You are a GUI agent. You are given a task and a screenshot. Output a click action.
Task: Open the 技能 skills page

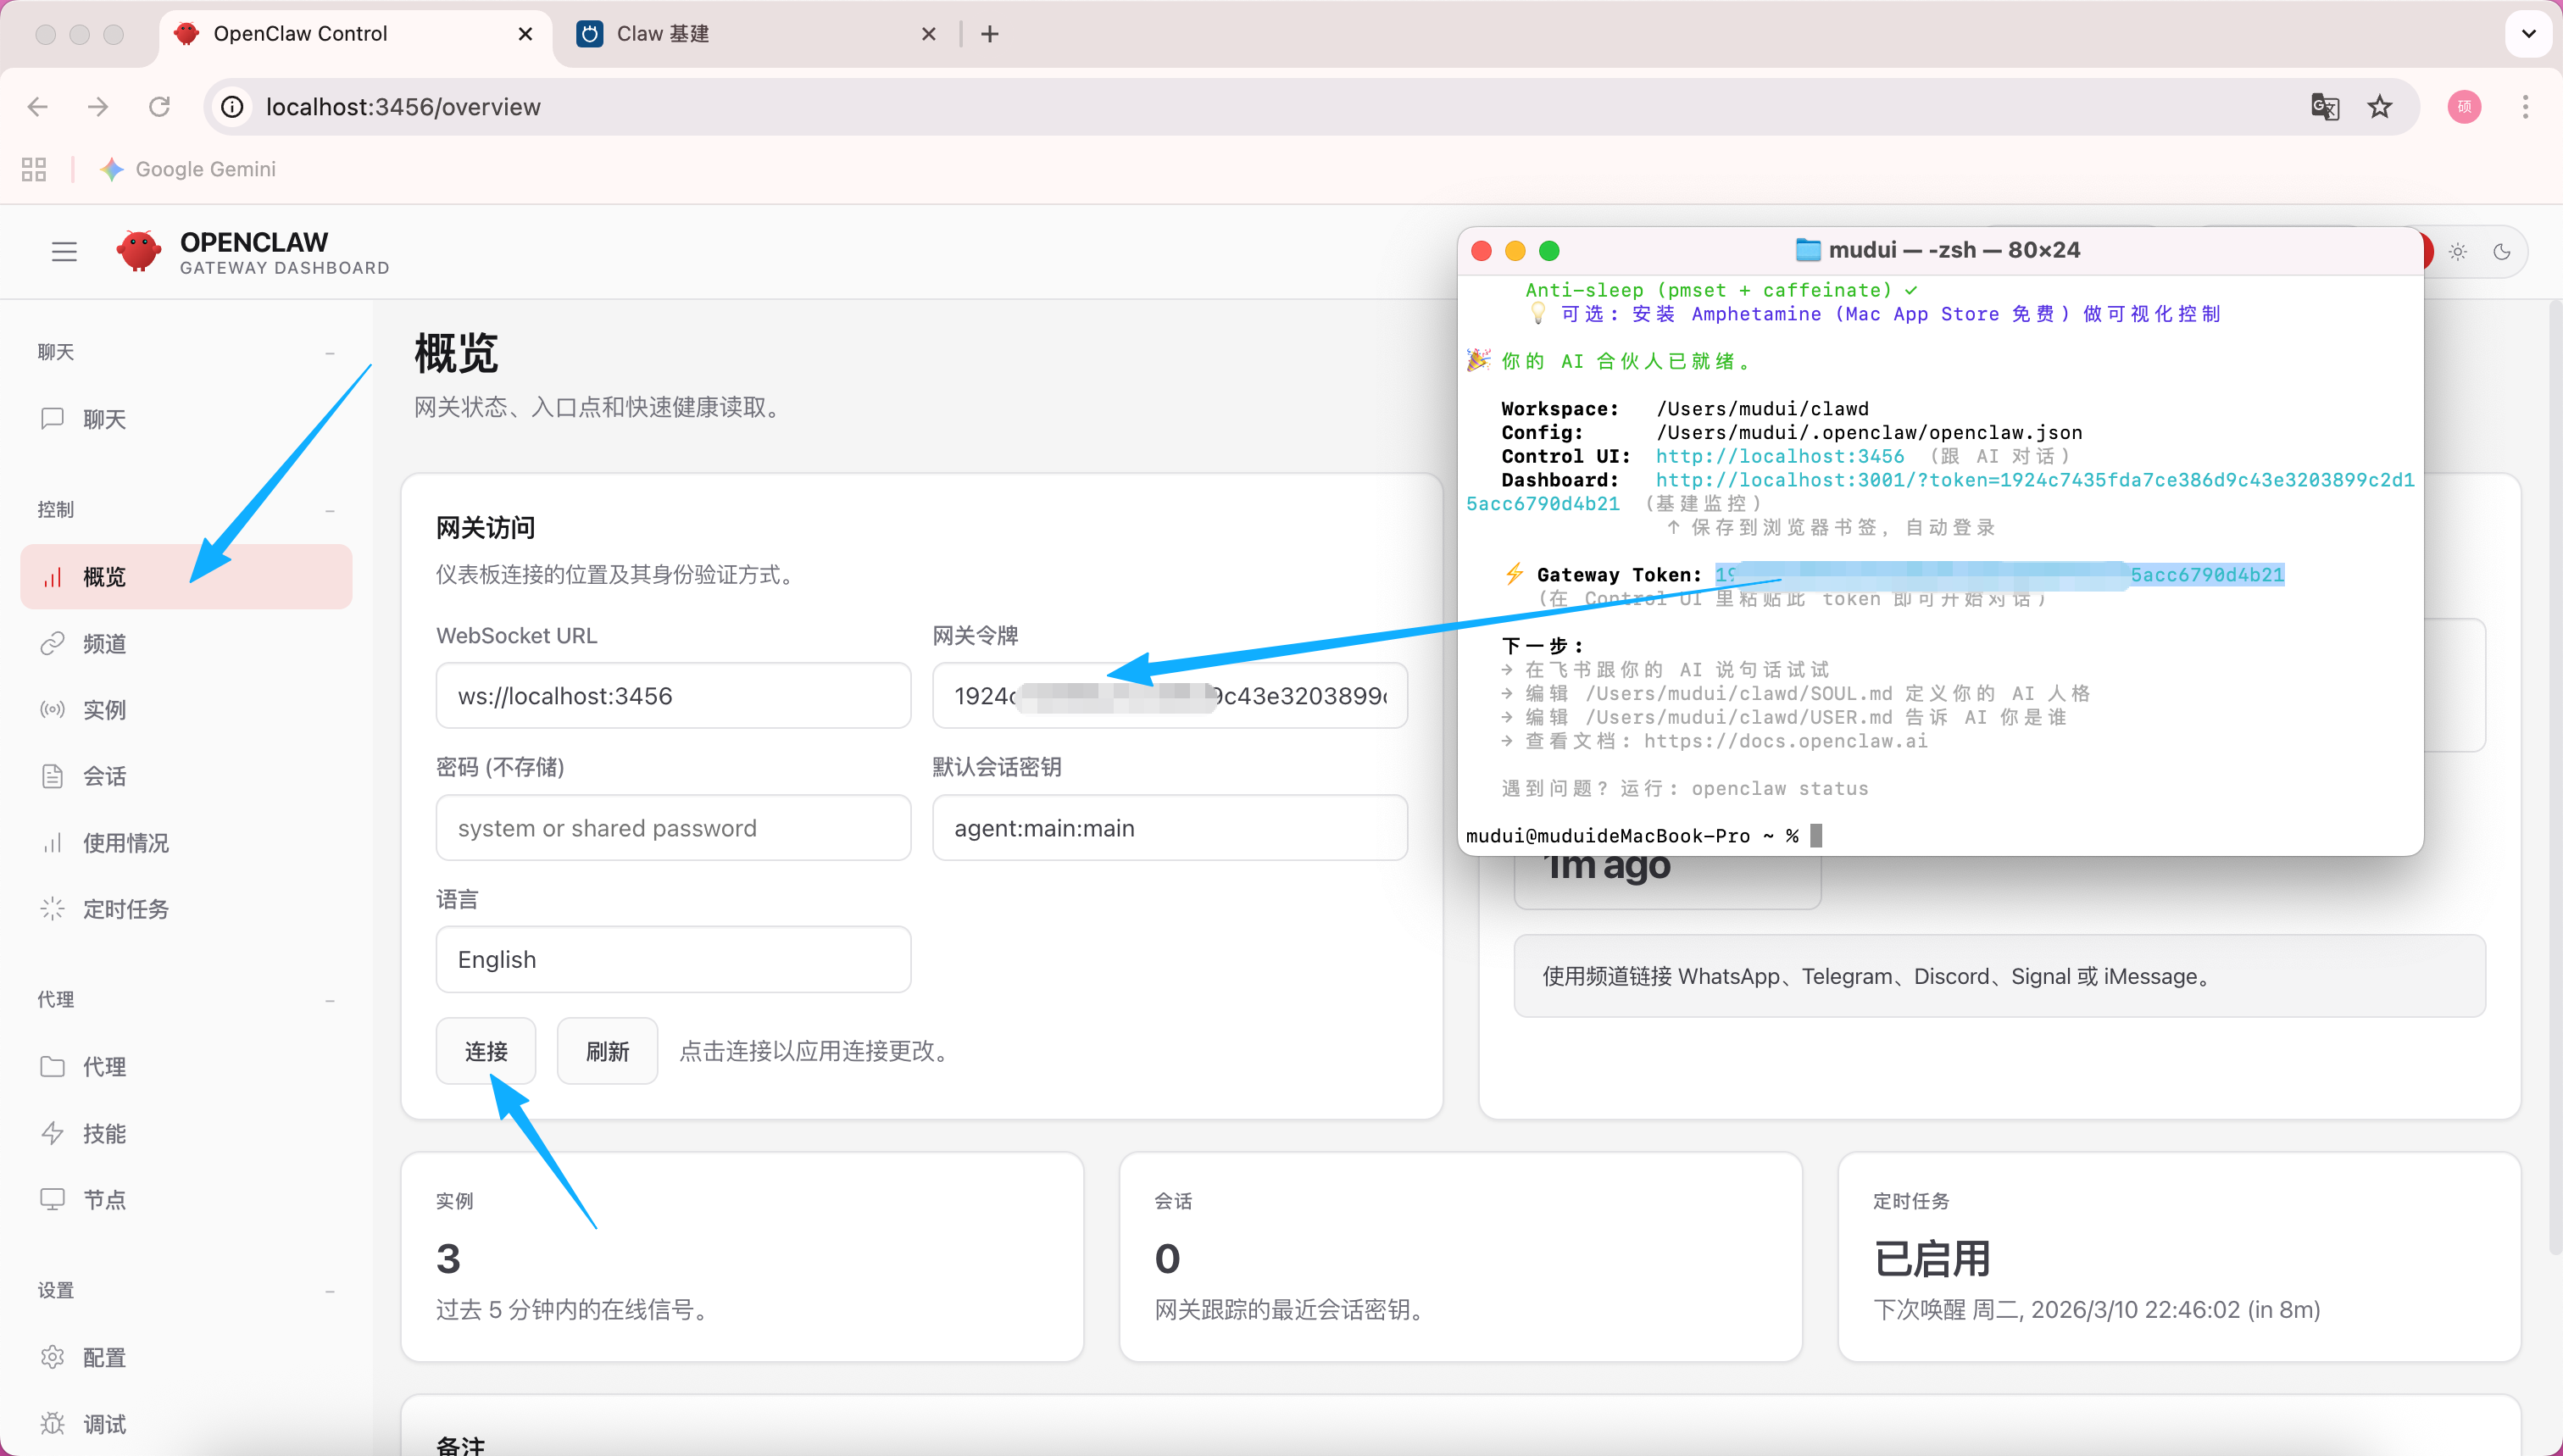pos(104,1133)
